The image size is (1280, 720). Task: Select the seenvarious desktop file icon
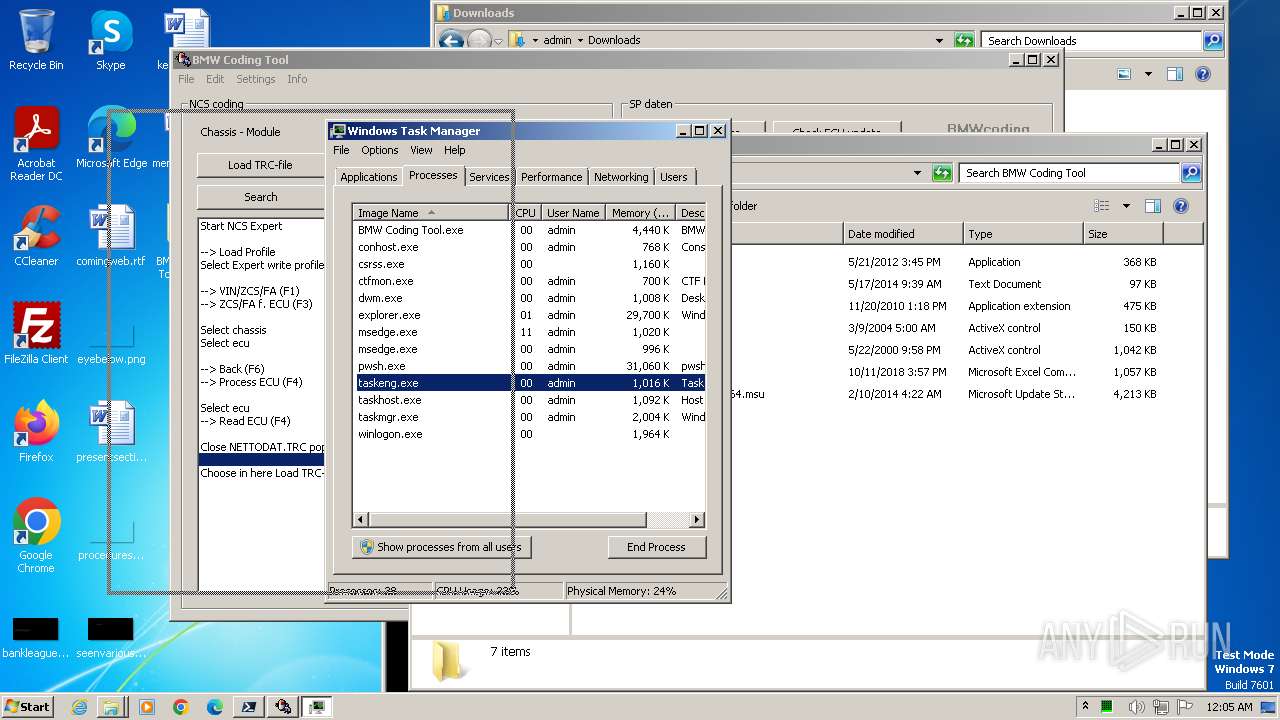[x=111, y=638]
